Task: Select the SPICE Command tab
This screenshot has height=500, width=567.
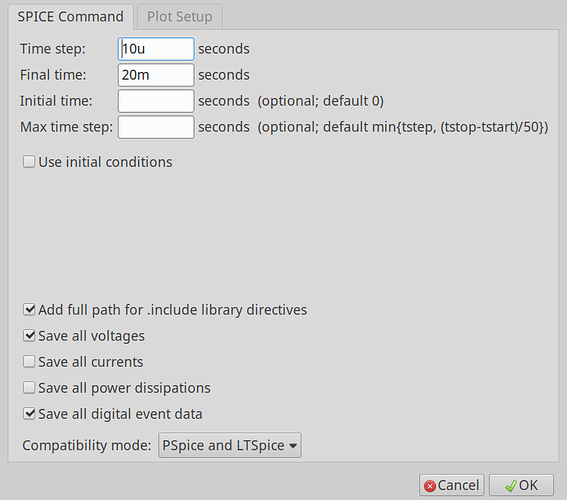Action: tap(71, 17)
